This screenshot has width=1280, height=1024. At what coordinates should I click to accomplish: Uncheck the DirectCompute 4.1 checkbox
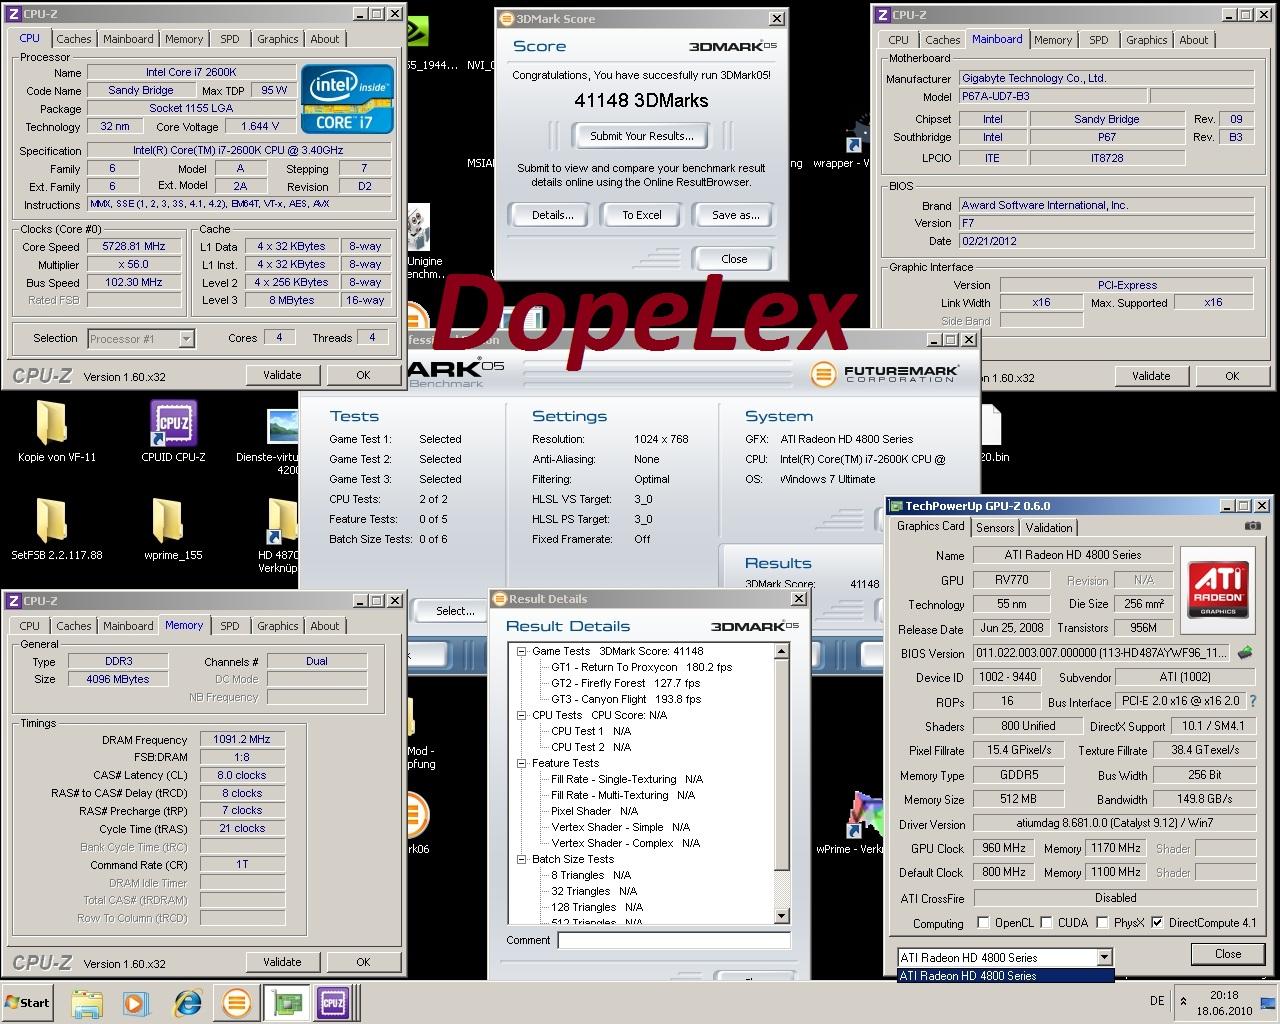pyautogui.click(x=1157, y=922)
